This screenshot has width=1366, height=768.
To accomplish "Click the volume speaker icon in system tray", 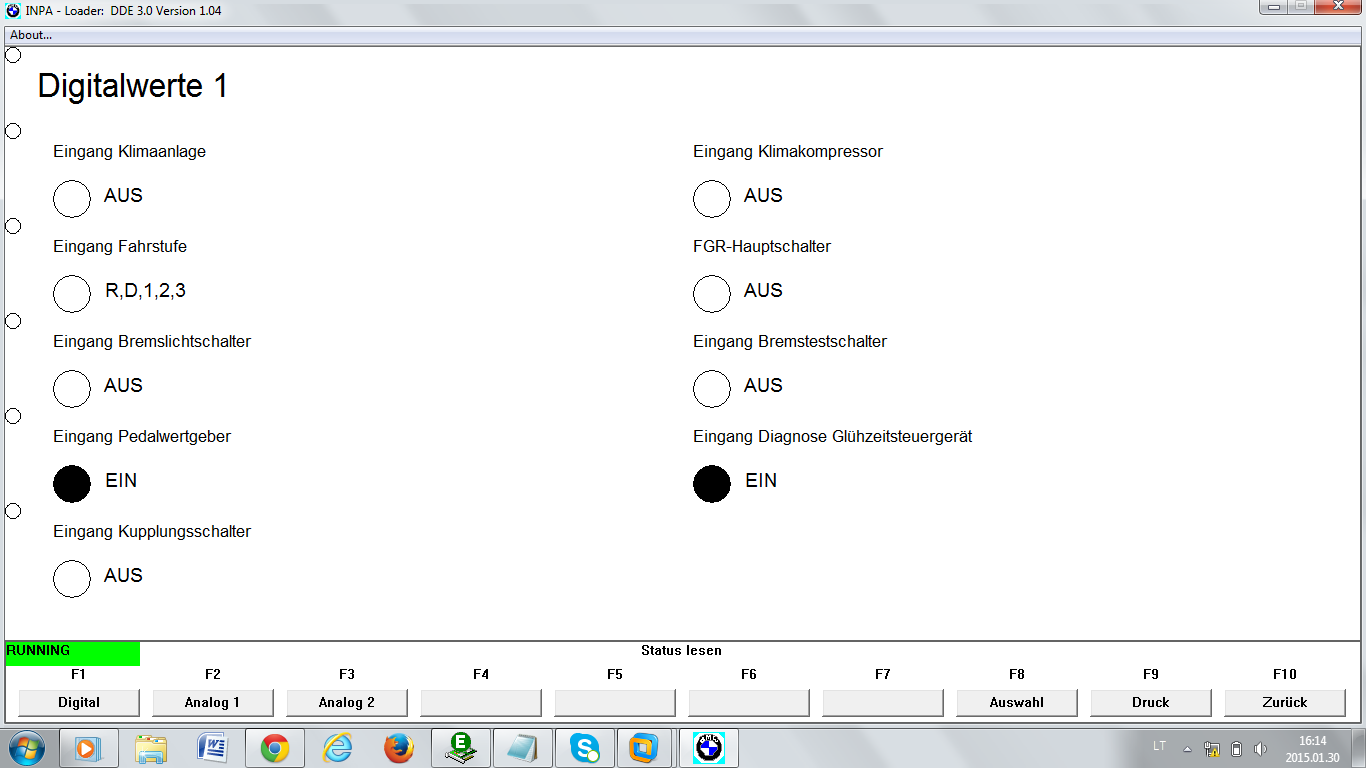I will click(x=1260, y=749).
